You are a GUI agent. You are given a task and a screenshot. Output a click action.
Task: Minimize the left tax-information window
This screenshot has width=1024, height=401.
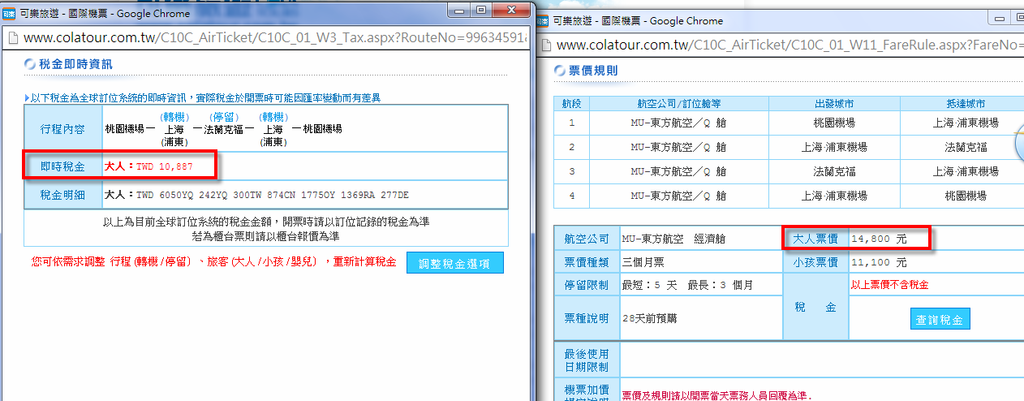coord(460,9)
